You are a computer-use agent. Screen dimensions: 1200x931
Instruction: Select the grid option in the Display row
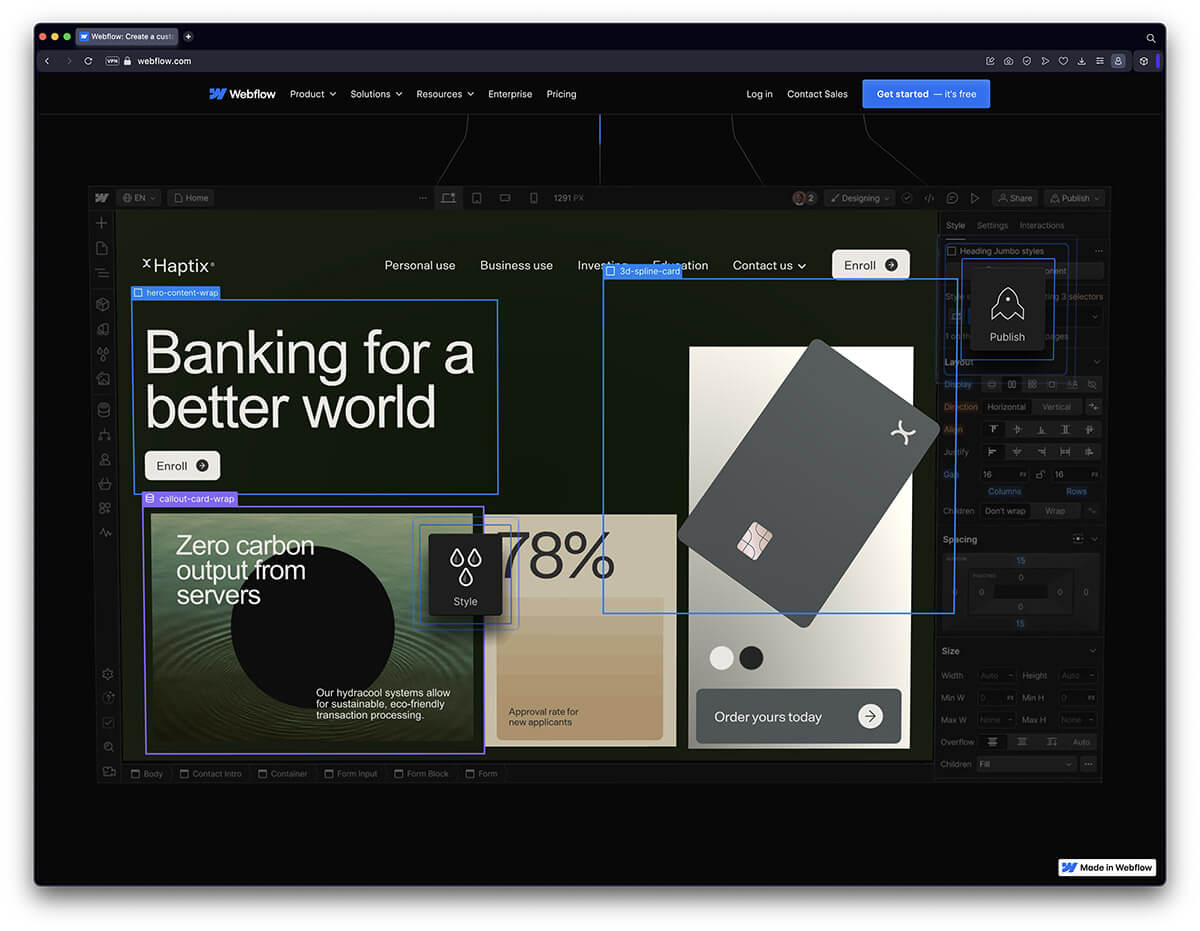(x=1033, y=384)
